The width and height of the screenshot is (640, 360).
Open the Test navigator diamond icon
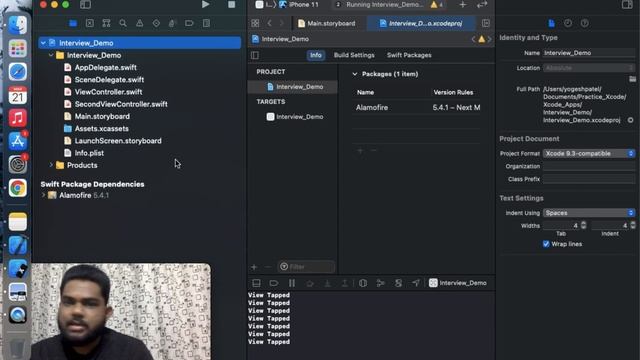[156, 23]
